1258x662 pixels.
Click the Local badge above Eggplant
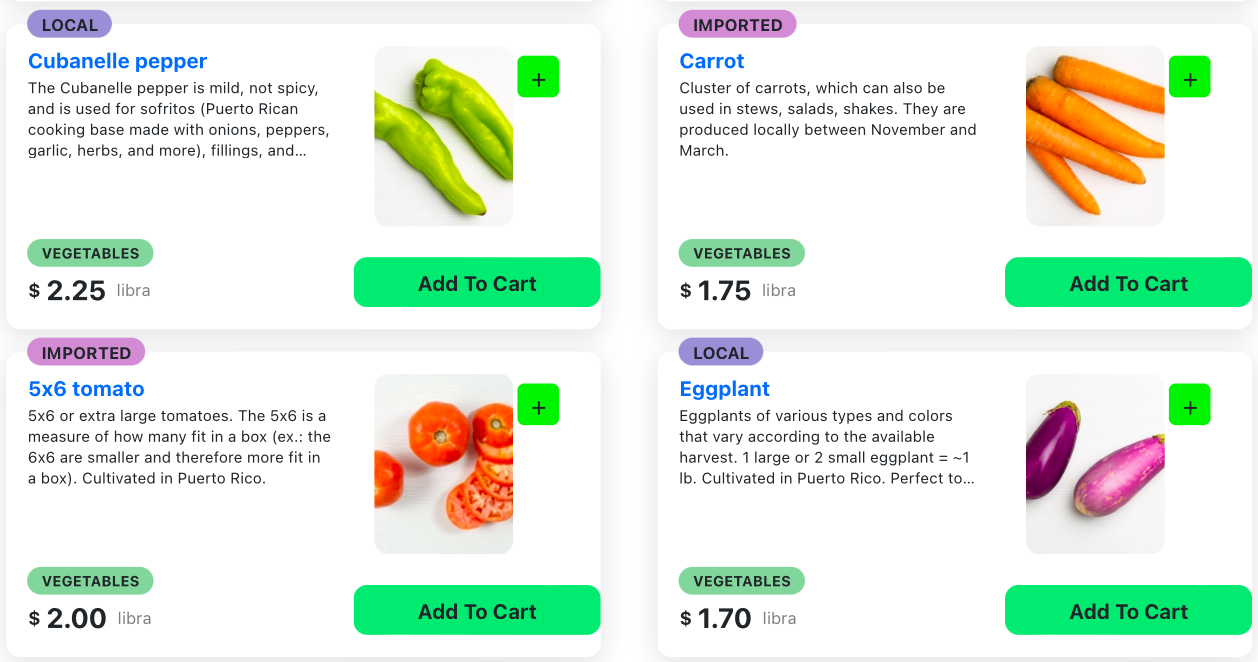[720, 353]
